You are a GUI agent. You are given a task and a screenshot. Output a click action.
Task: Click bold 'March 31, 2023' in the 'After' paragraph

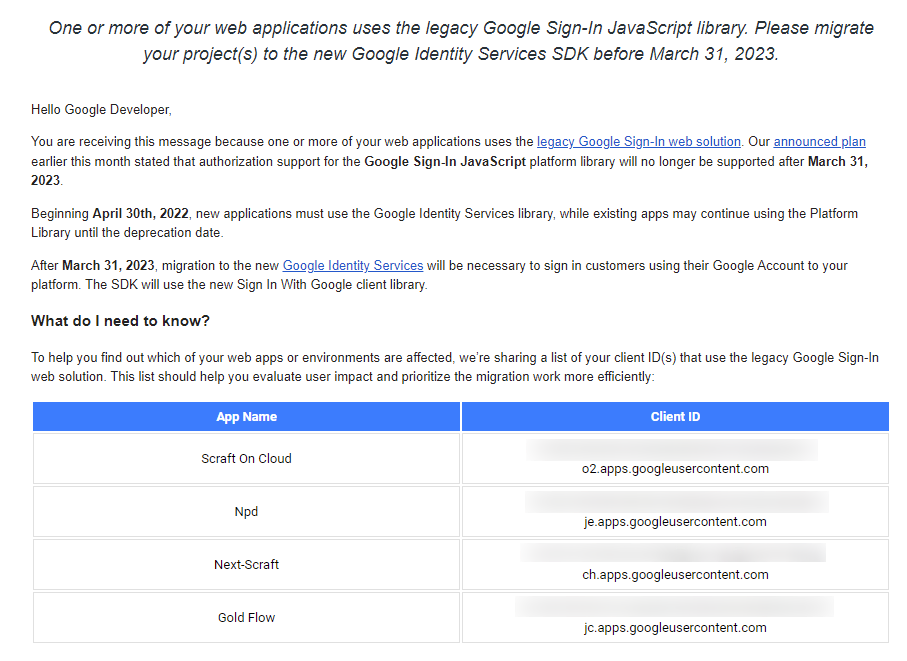coord(108,265)
